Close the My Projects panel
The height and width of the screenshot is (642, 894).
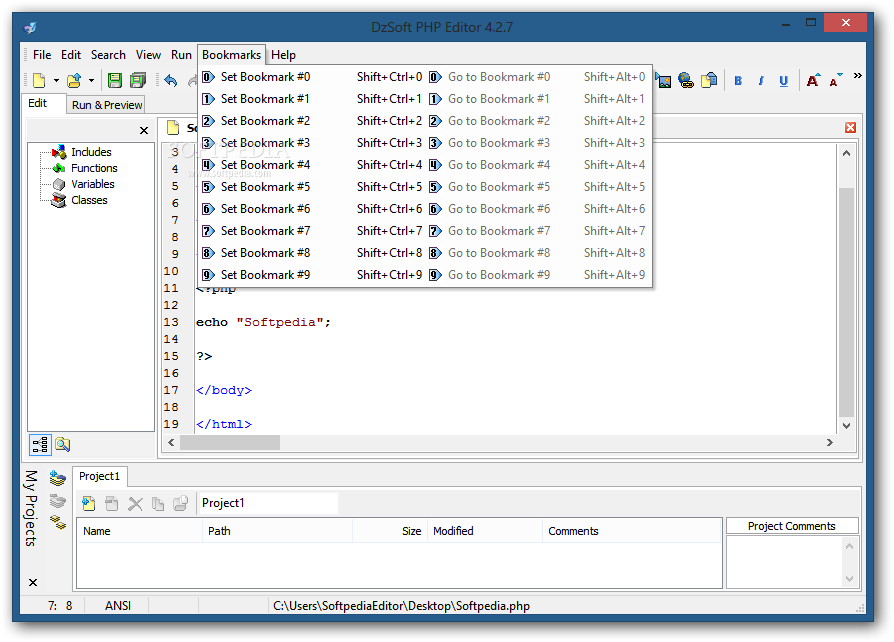click(33, 583)
